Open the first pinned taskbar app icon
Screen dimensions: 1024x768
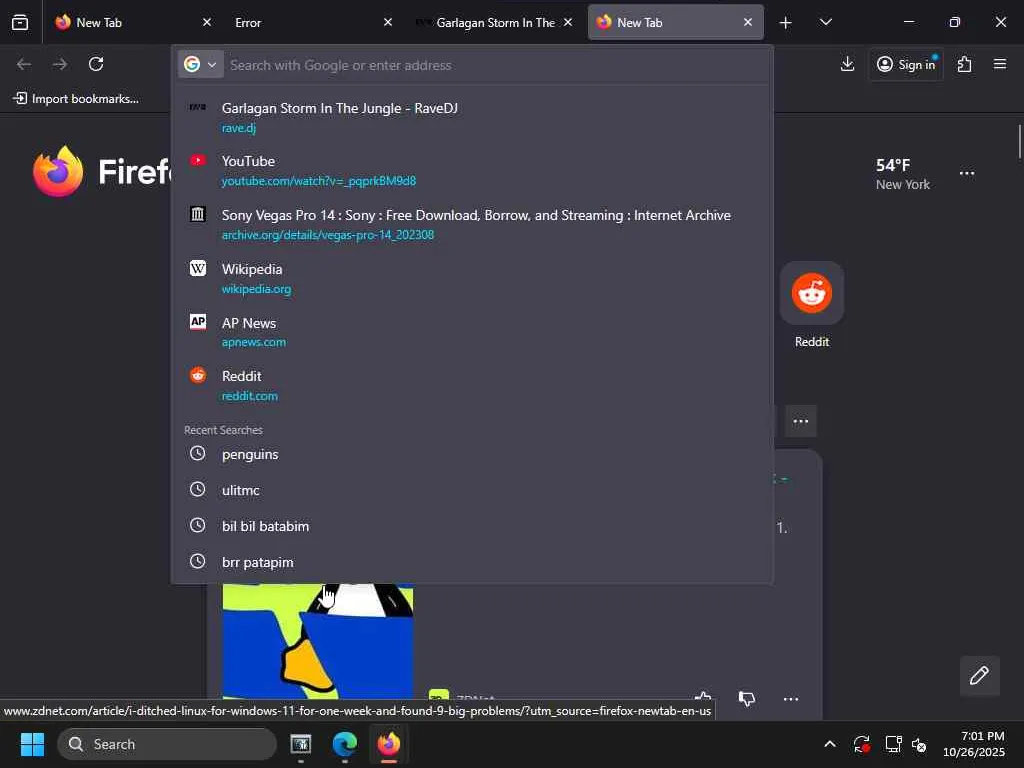pos(300,744)
